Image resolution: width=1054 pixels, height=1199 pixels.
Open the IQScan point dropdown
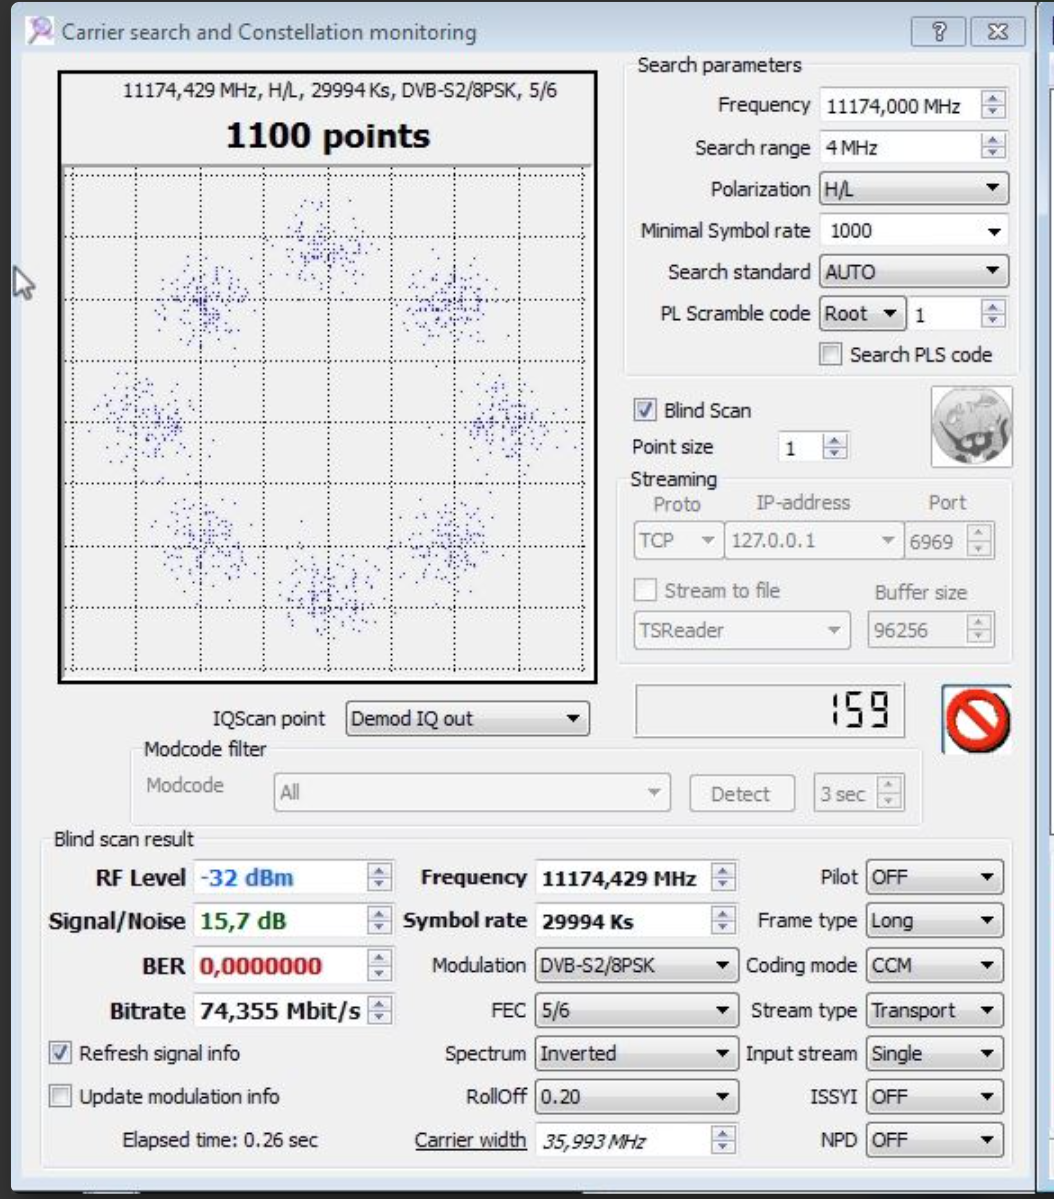click(467, 719)
